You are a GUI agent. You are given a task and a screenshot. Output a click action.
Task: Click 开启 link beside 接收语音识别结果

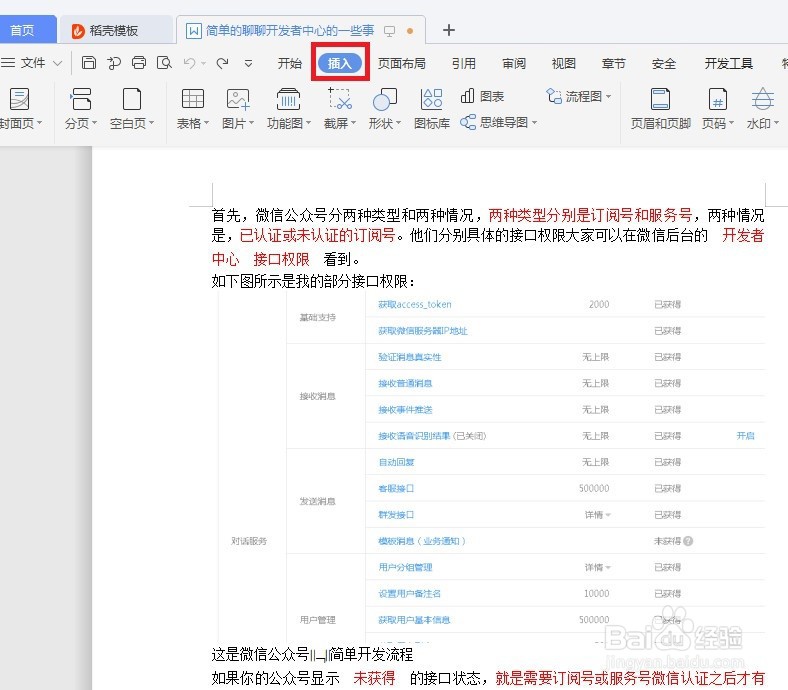pyautogui.click(x=745, y=436)
